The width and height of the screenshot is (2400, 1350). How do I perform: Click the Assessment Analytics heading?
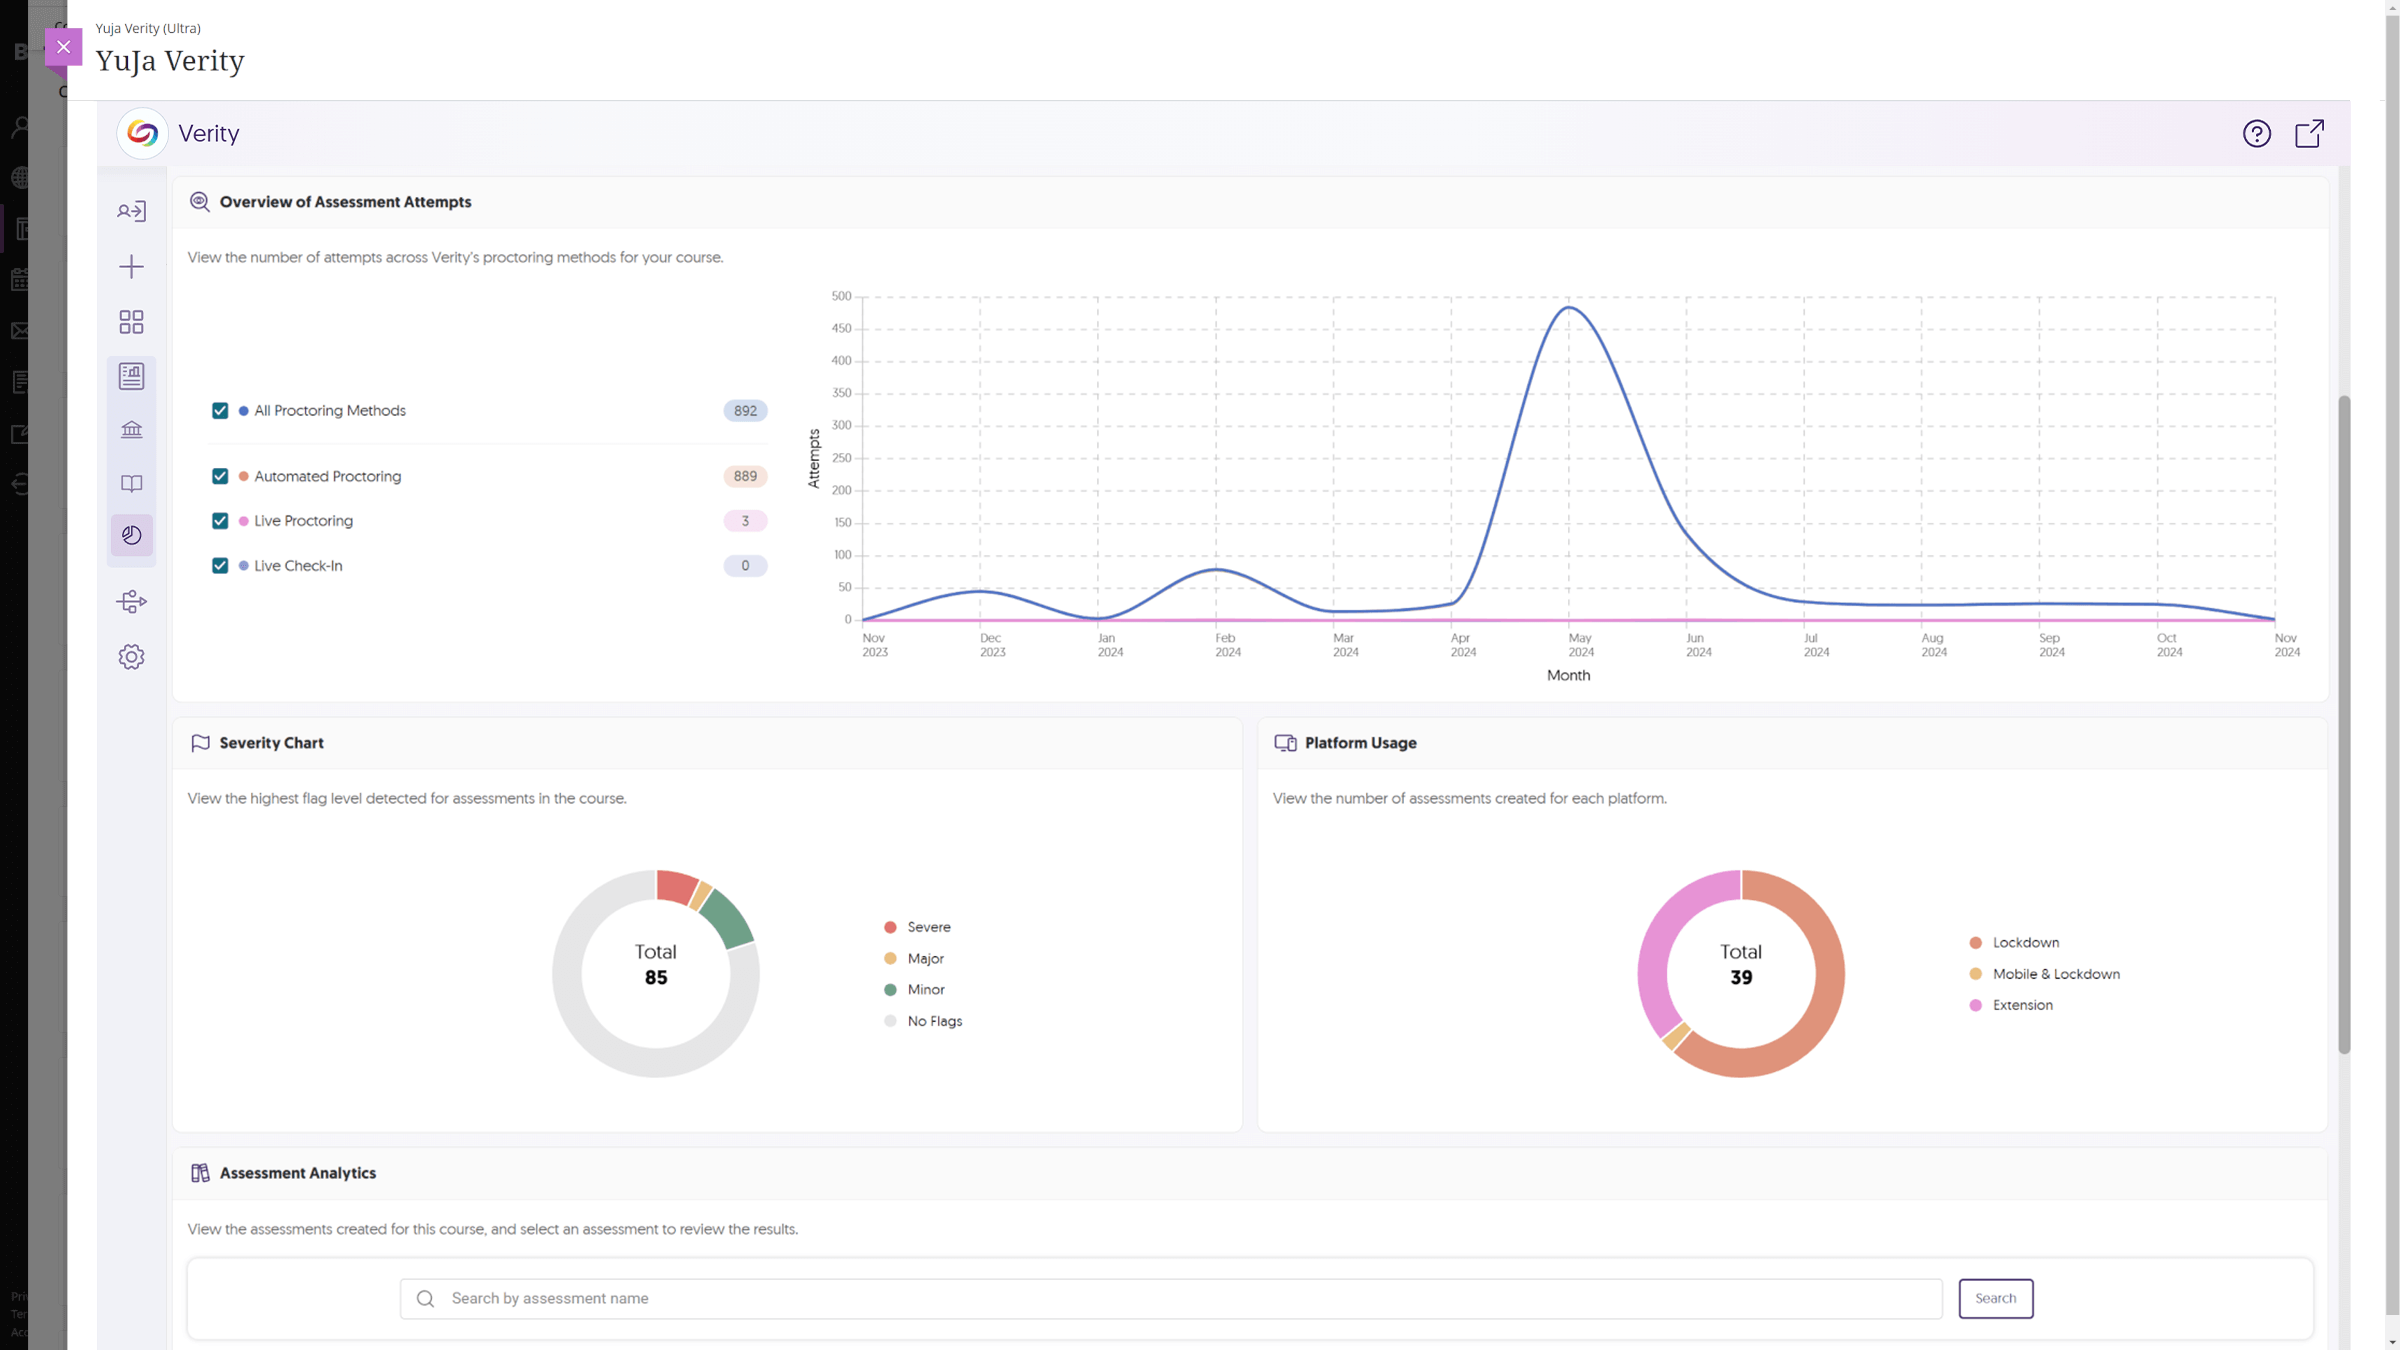click(297, 1173)
